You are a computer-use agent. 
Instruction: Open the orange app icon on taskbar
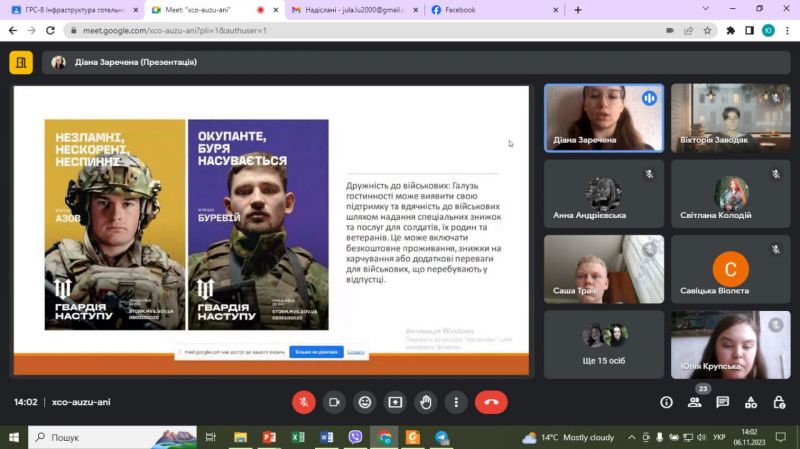click(413, 437)
